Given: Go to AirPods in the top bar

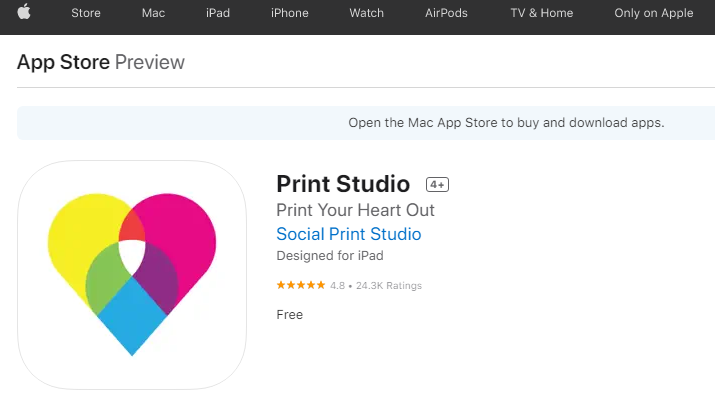Looking at the screenshot, I should coord(446,13).
